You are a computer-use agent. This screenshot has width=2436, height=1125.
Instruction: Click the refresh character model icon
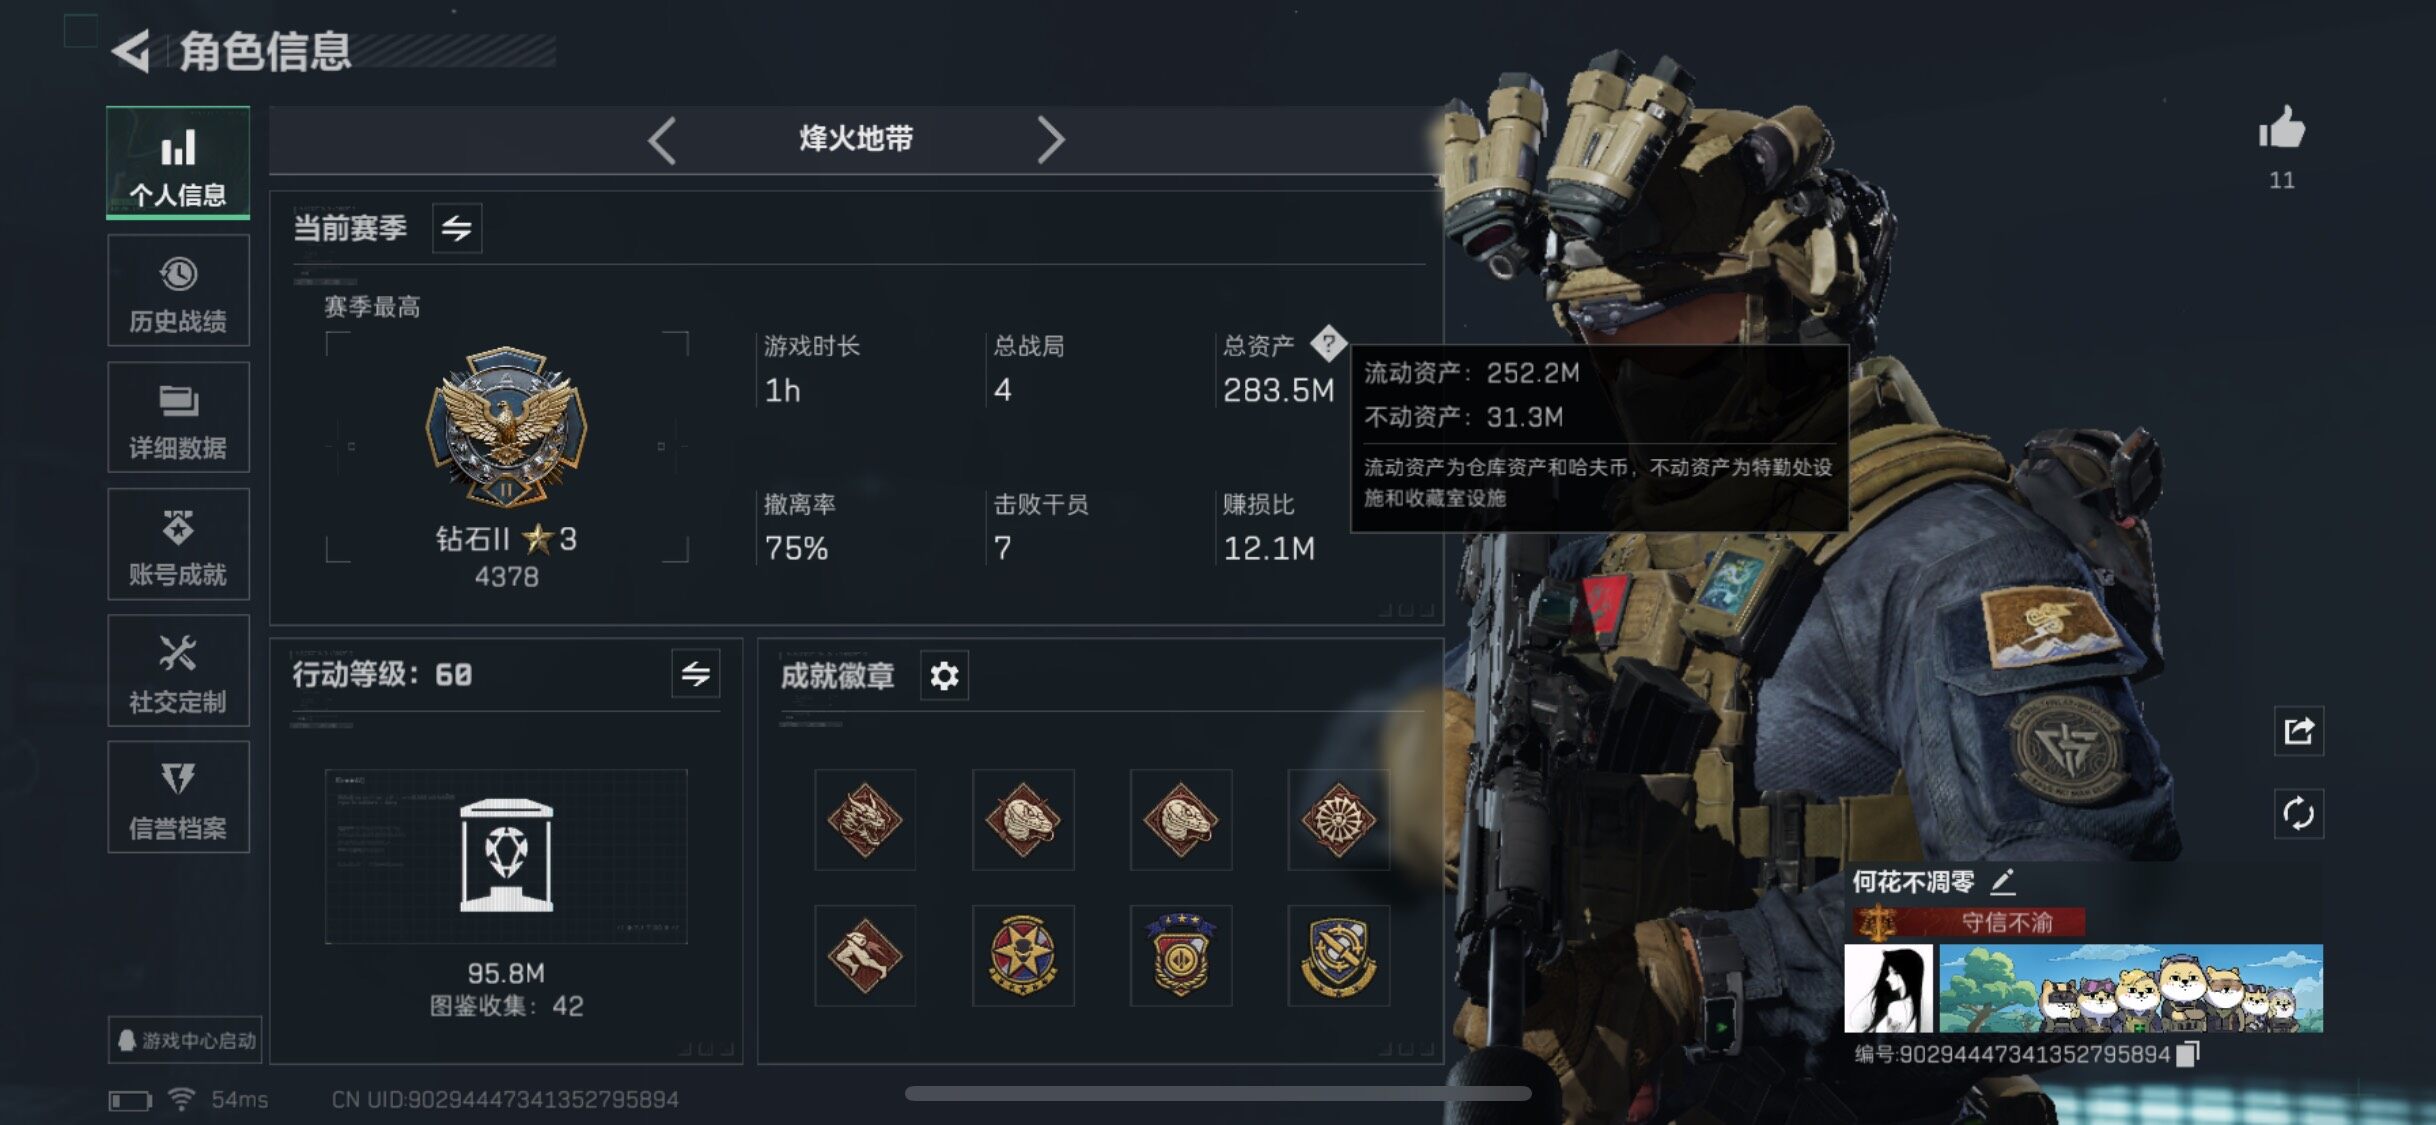(x=2298, y=813)
